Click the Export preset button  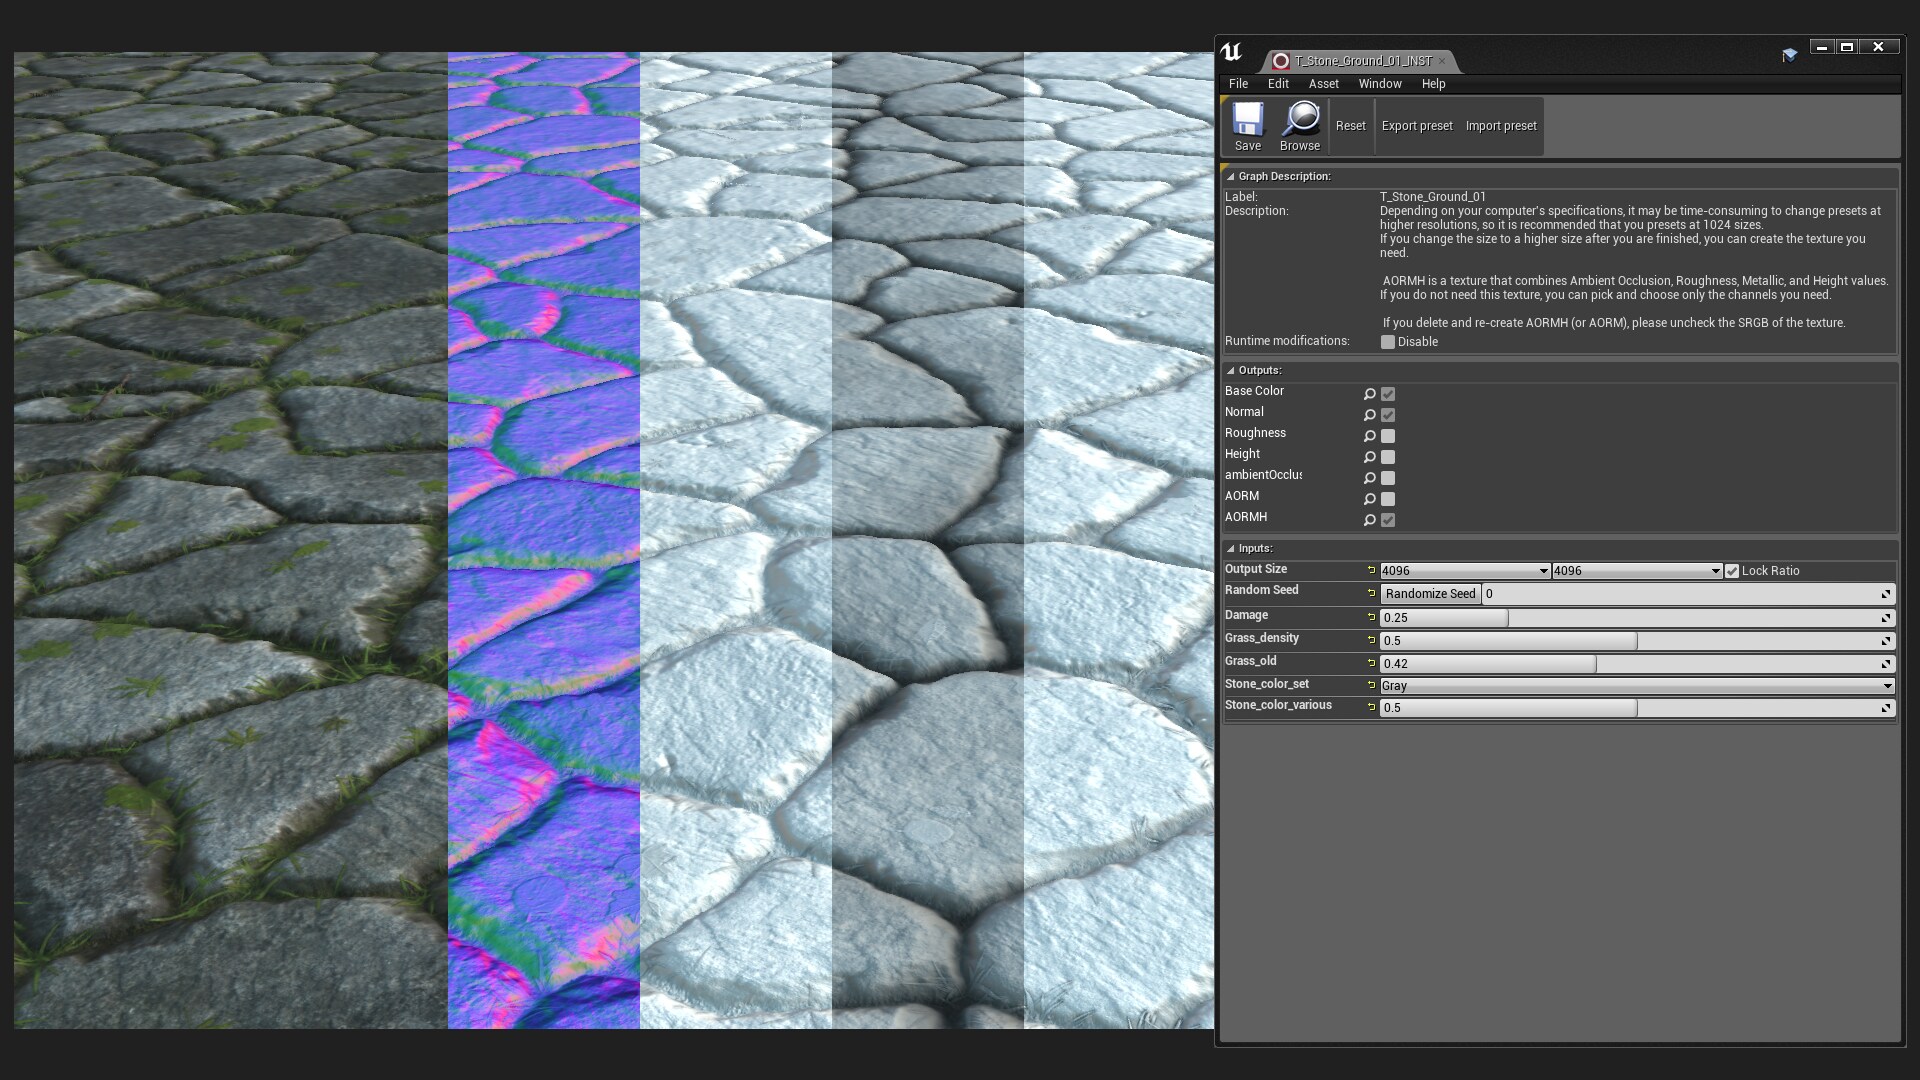click(x=1416, y=126)
